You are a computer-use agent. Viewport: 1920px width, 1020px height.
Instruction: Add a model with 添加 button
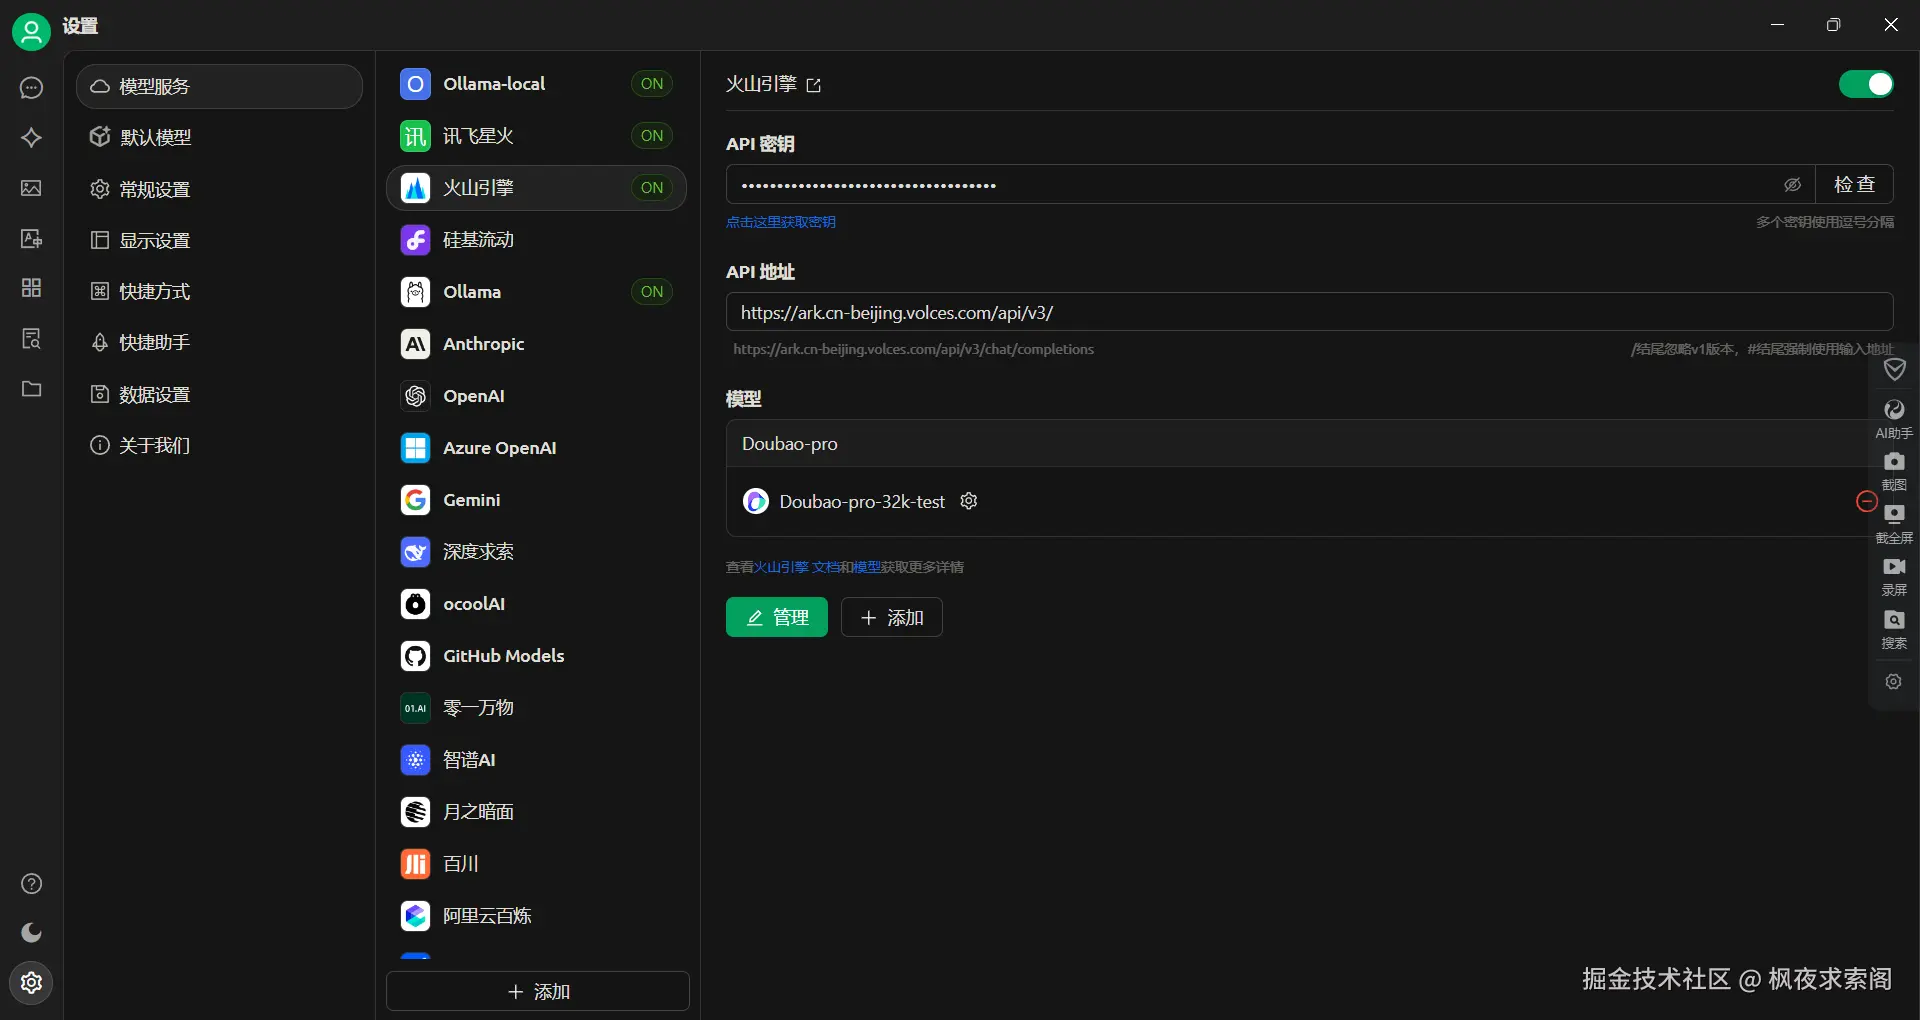tap(891, 617)
